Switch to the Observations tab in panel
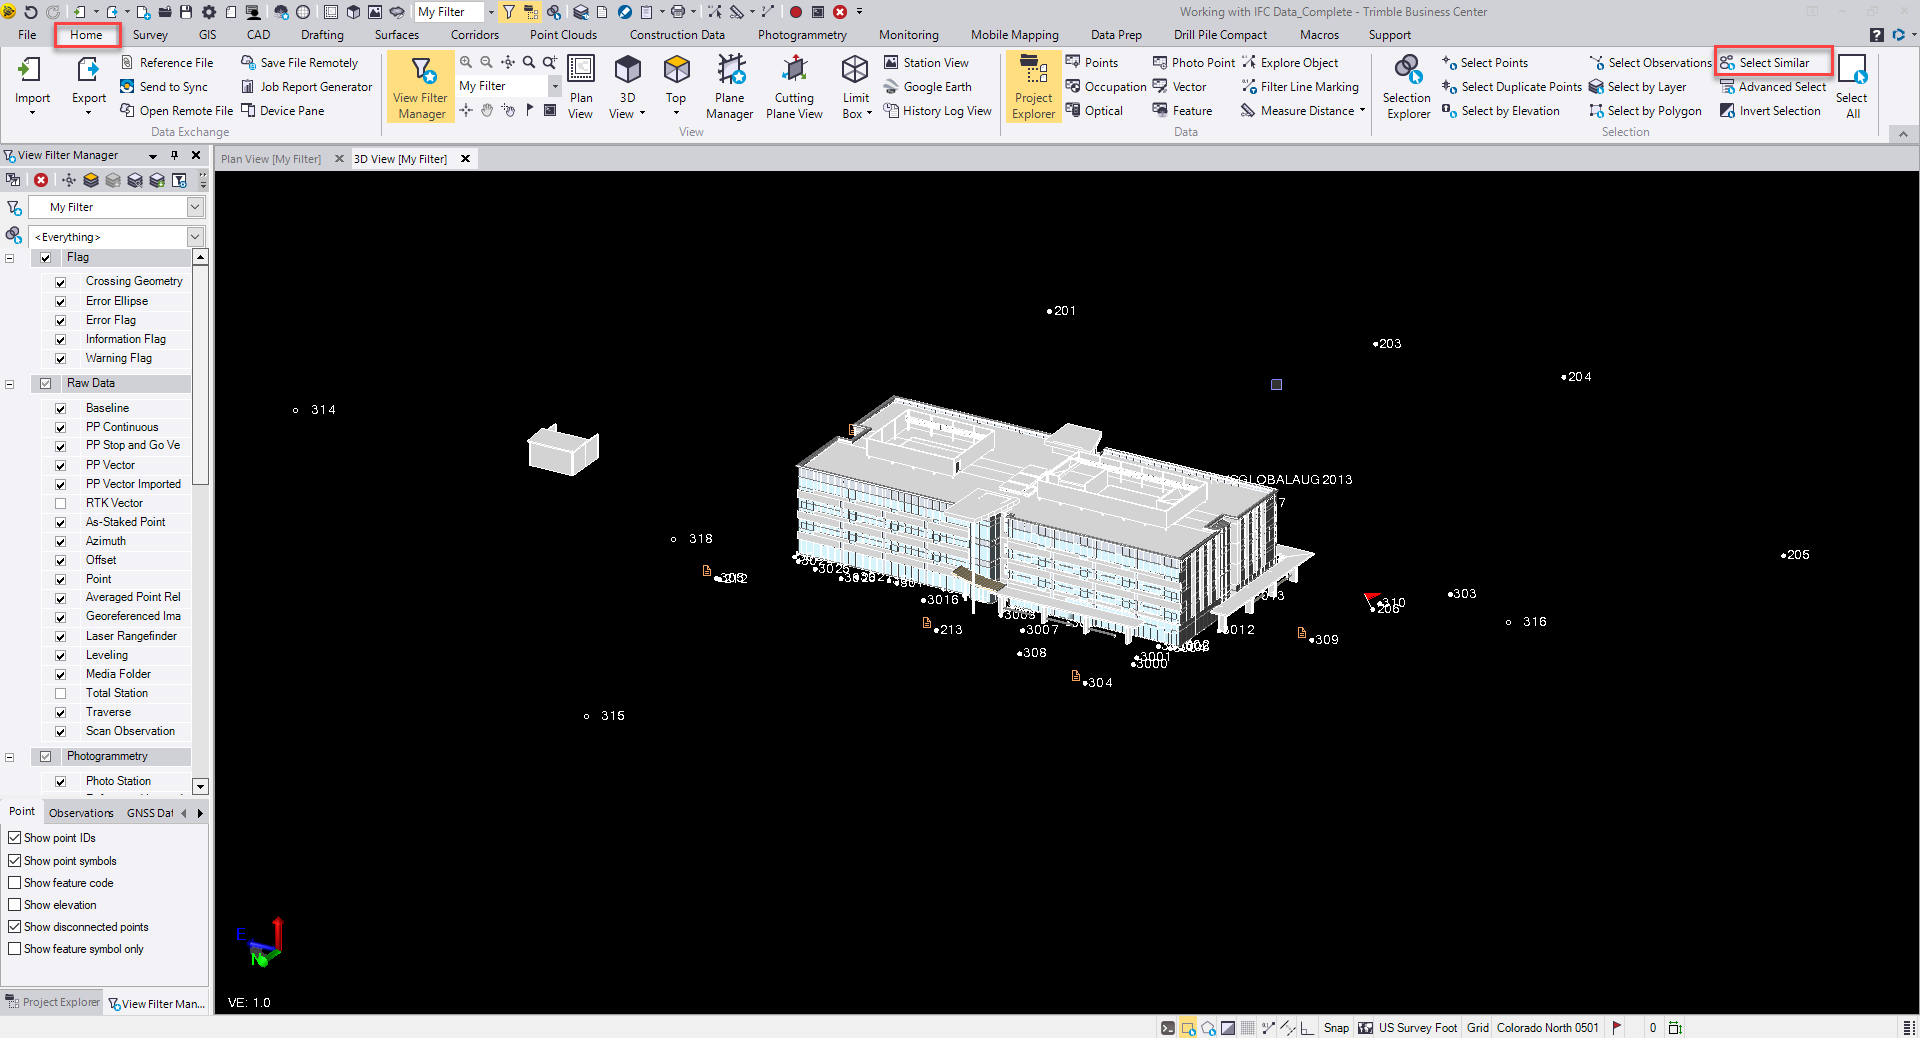The image size is (1920, 1038). pos(81,813)
